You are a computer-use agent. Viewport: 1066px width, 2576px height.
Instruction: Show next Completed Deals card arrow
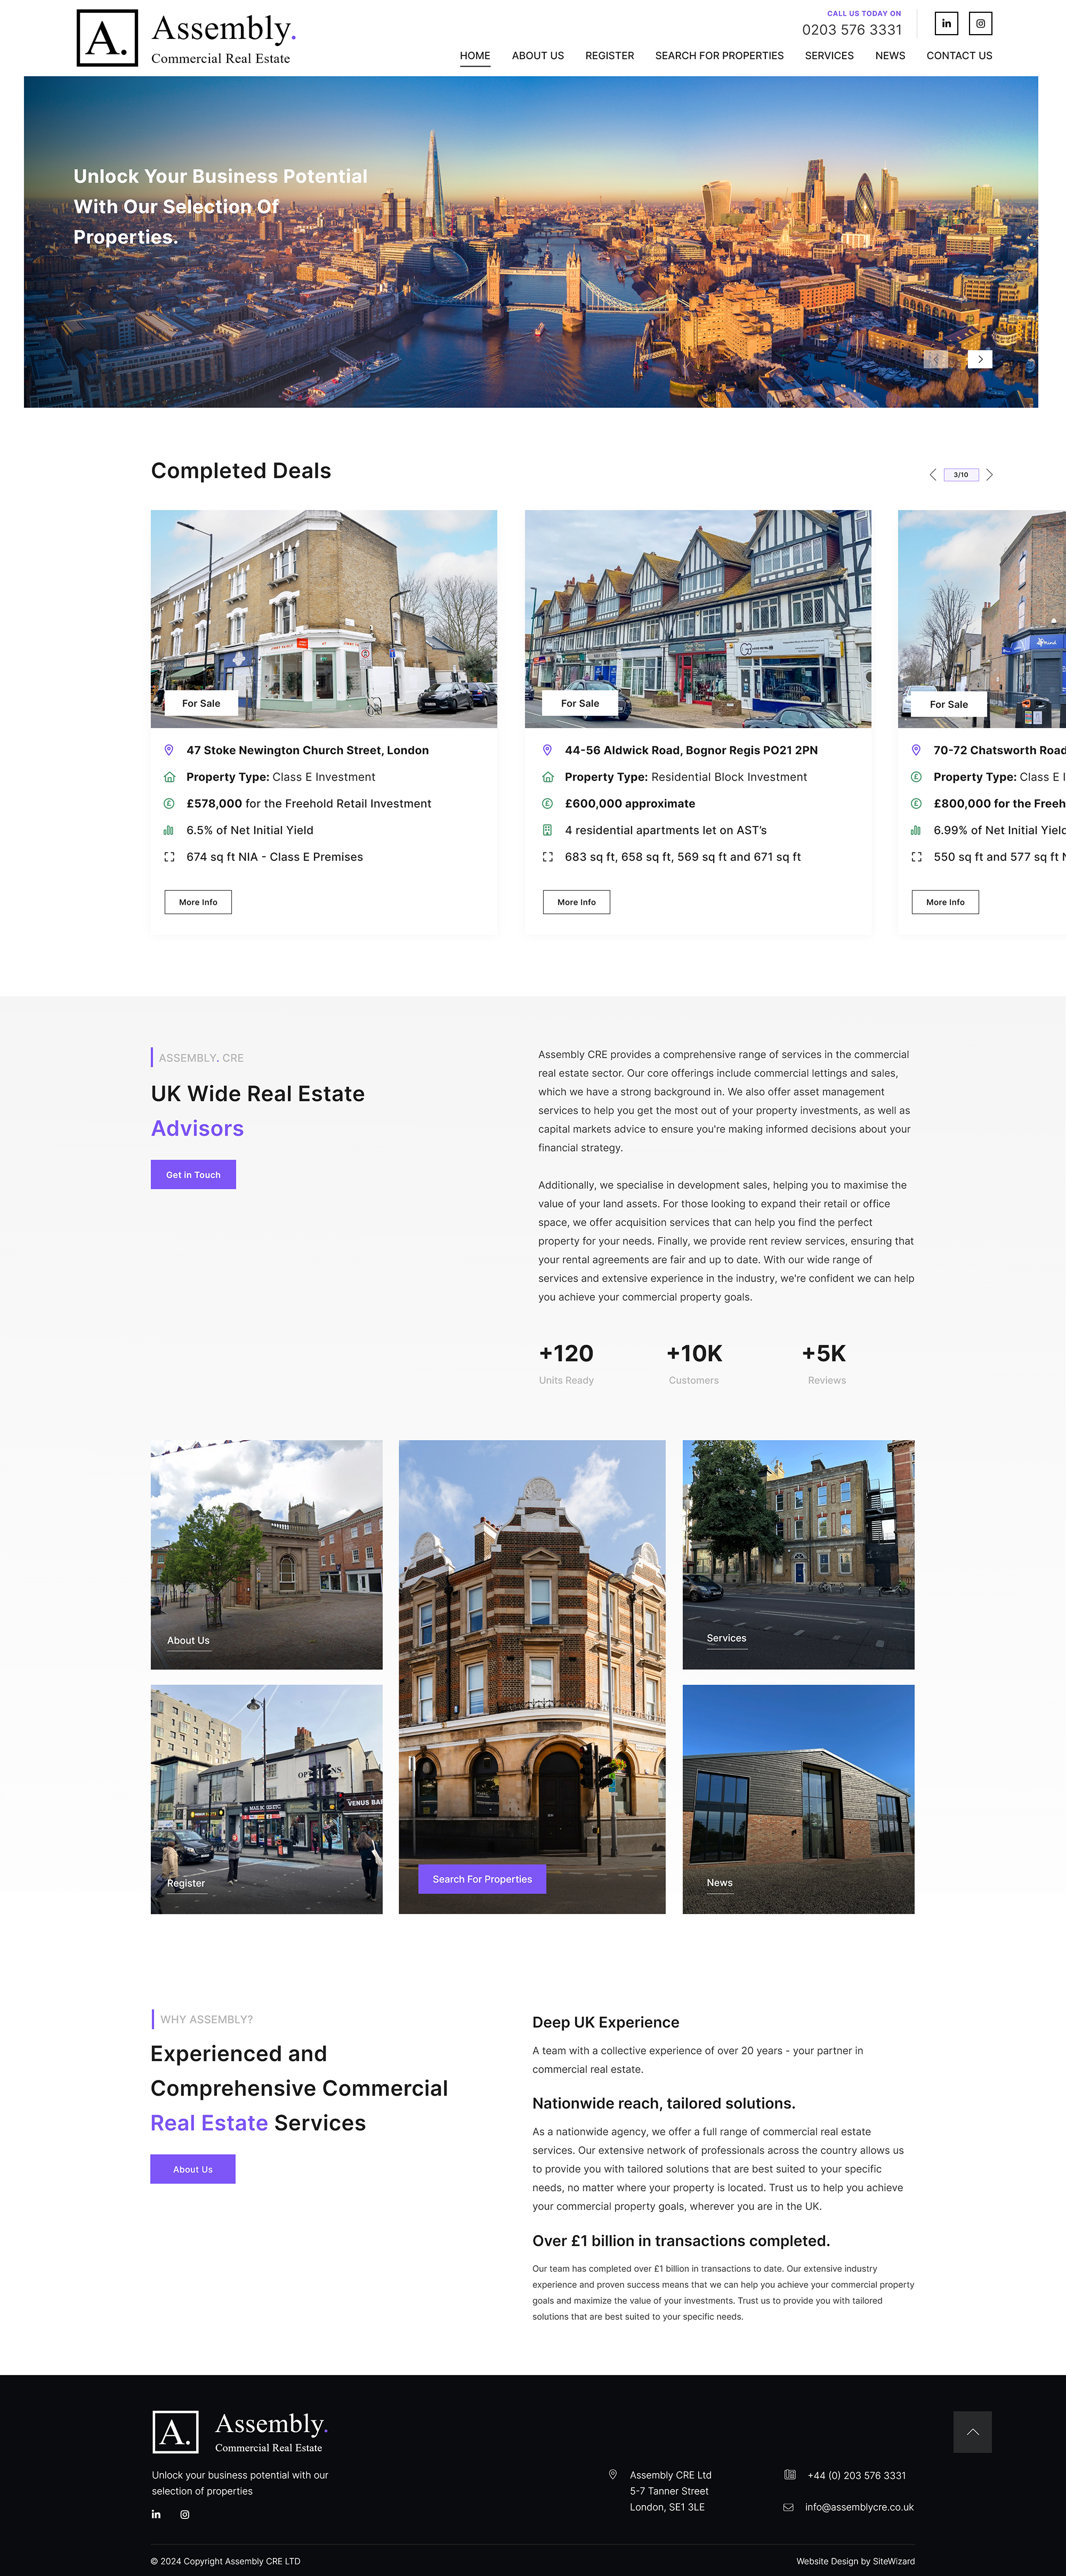[989, 475]
